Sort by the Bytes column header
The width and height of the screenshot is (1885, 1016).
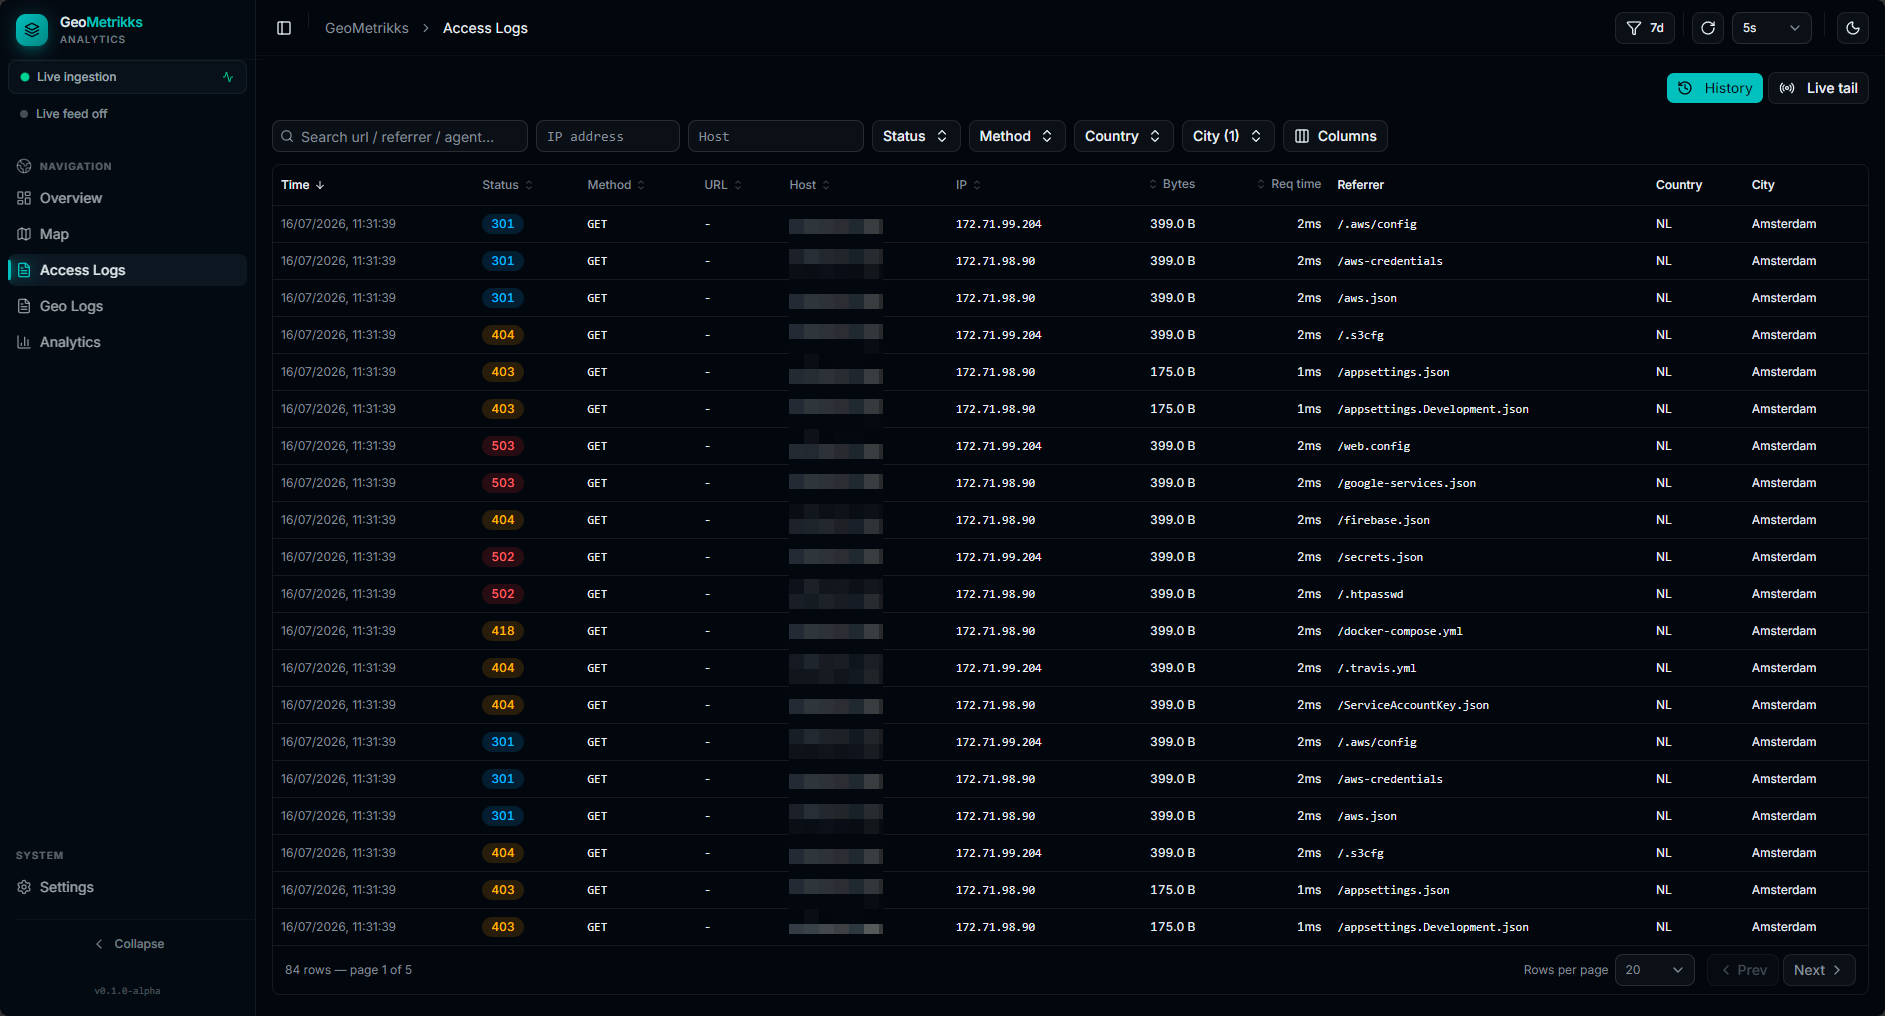(1172, 184)
